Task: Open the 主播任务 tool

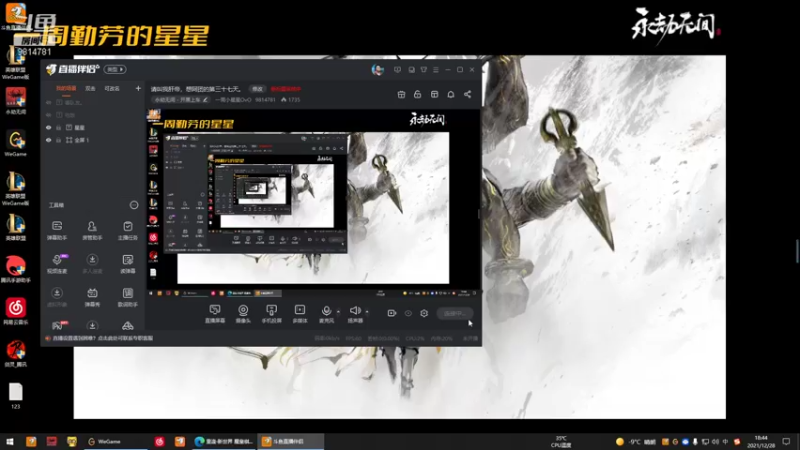Action: pos(128,230)
